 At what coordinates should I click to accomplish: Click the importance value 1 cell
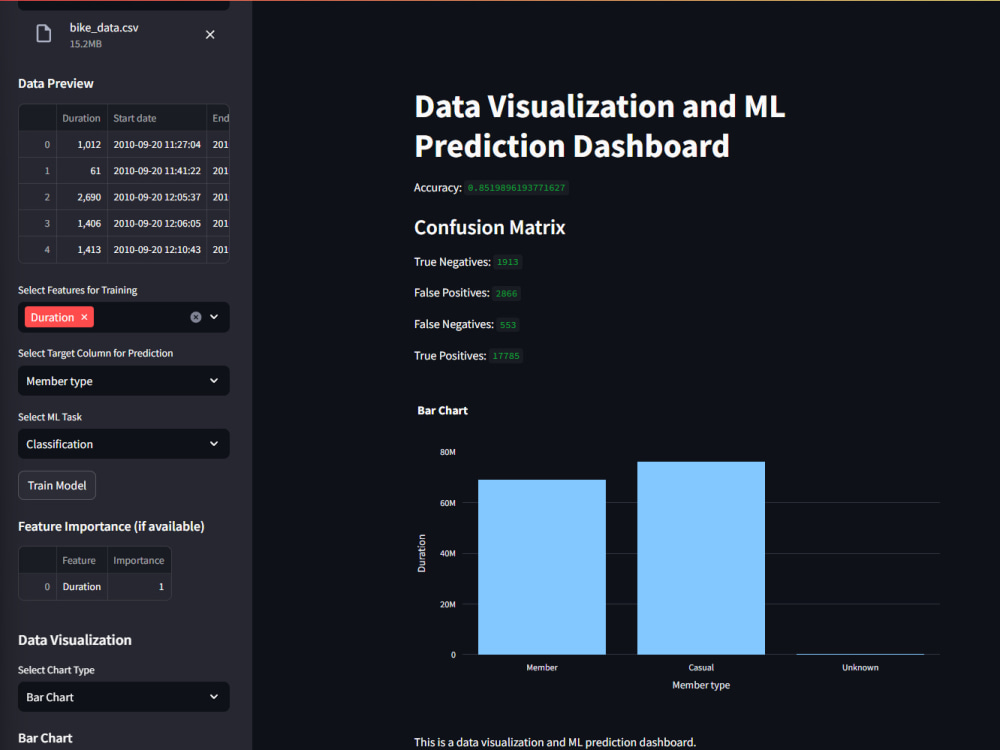click(x=139, y=587)
